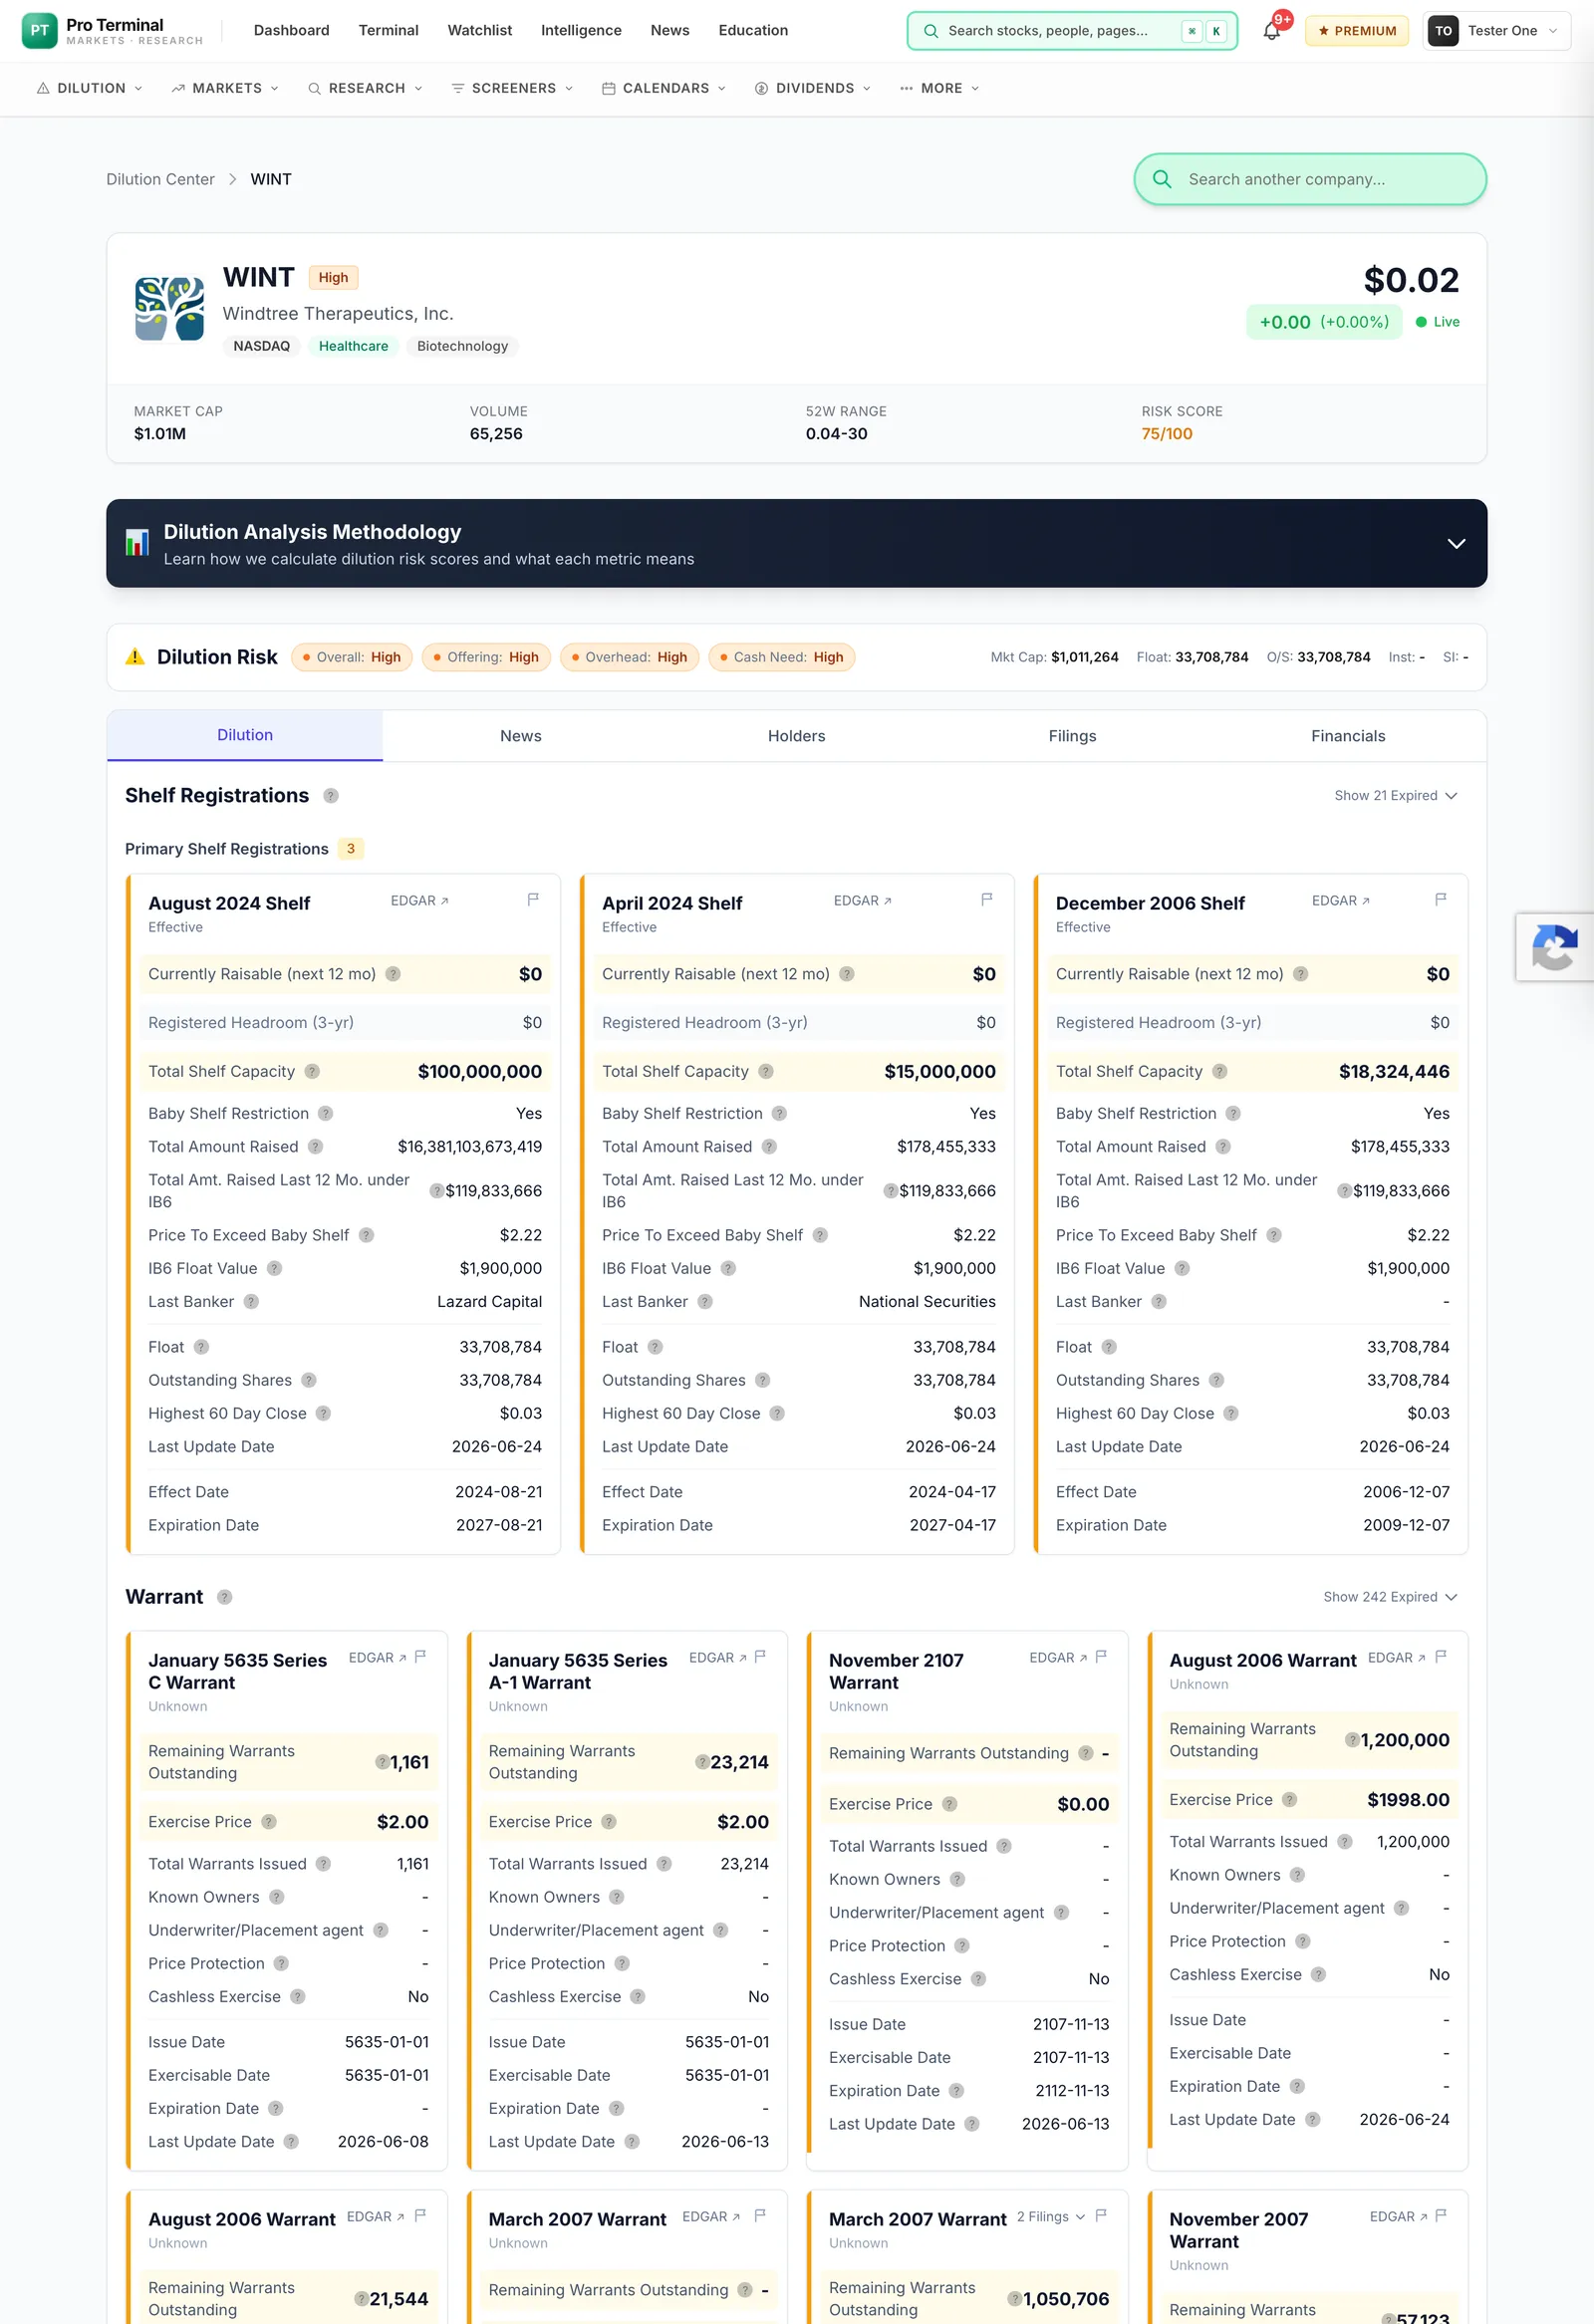Open the DIVIDENDS dropdown menu
The image size is (1594, 2324).
(x=813, y=88)
